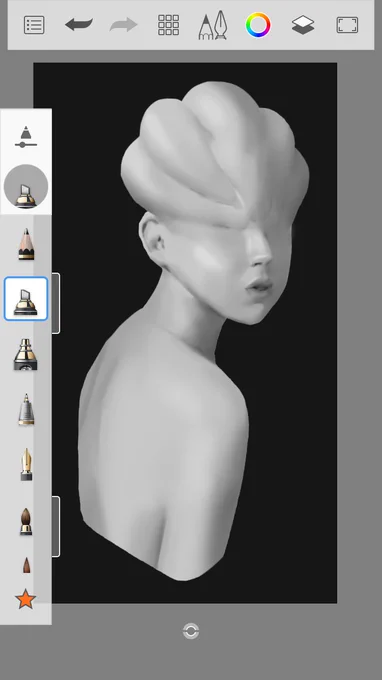
Task: Open the brush library pencil-and-pen icon
Action: point(213,25)
